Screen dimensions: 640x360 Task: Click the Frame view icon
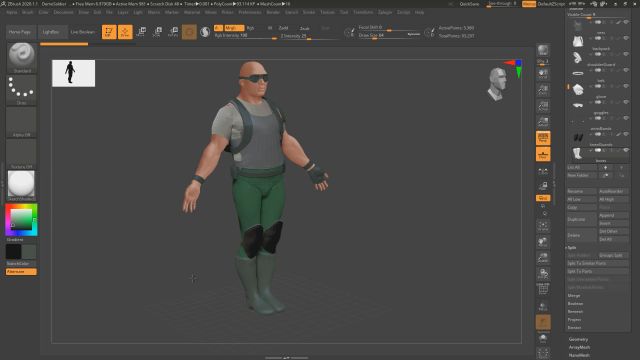pos(543,226)
